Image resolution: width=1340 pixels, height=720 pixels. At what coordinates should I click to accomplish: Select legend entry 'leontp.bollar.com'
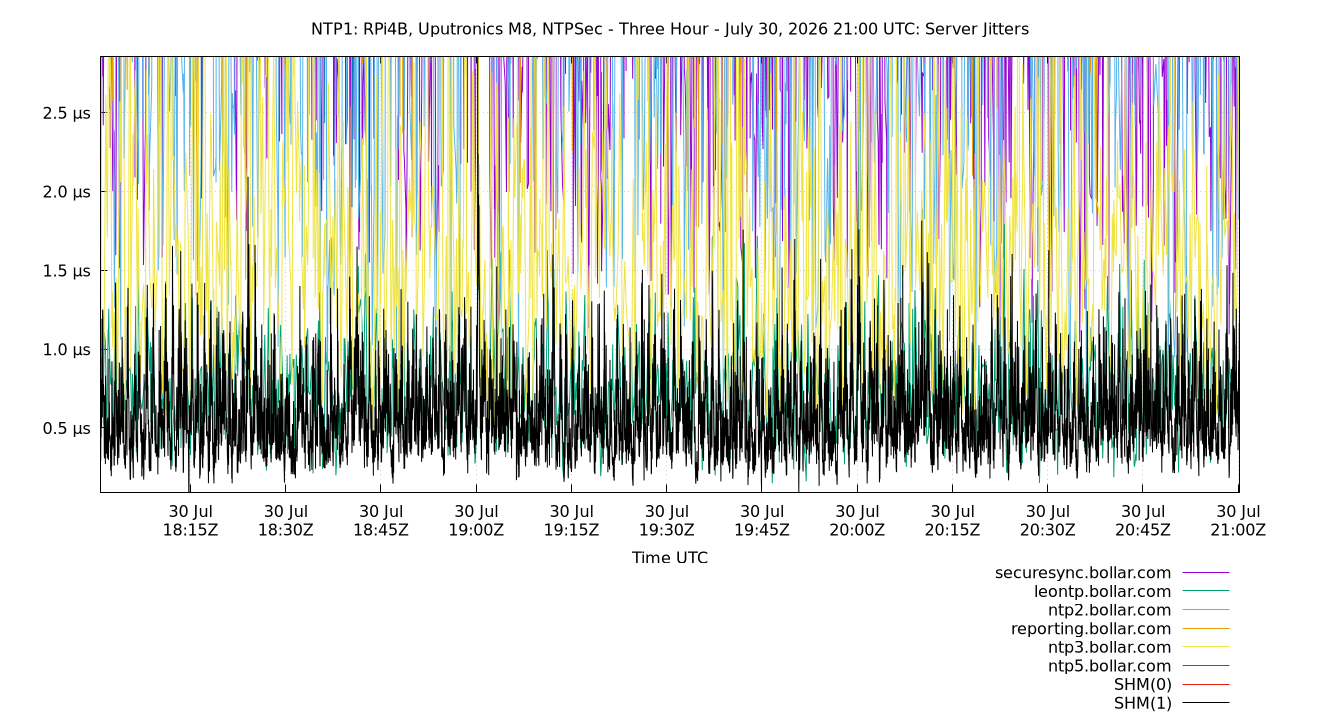[1102, 591]
